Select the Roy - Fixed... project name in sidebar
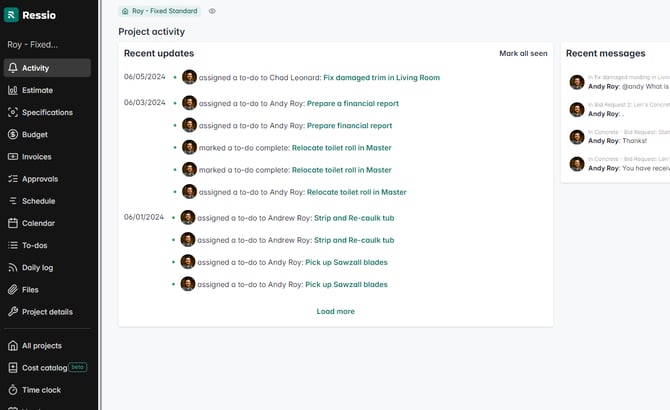The height and width of the screenshot is (410, 670). (32, 44)
